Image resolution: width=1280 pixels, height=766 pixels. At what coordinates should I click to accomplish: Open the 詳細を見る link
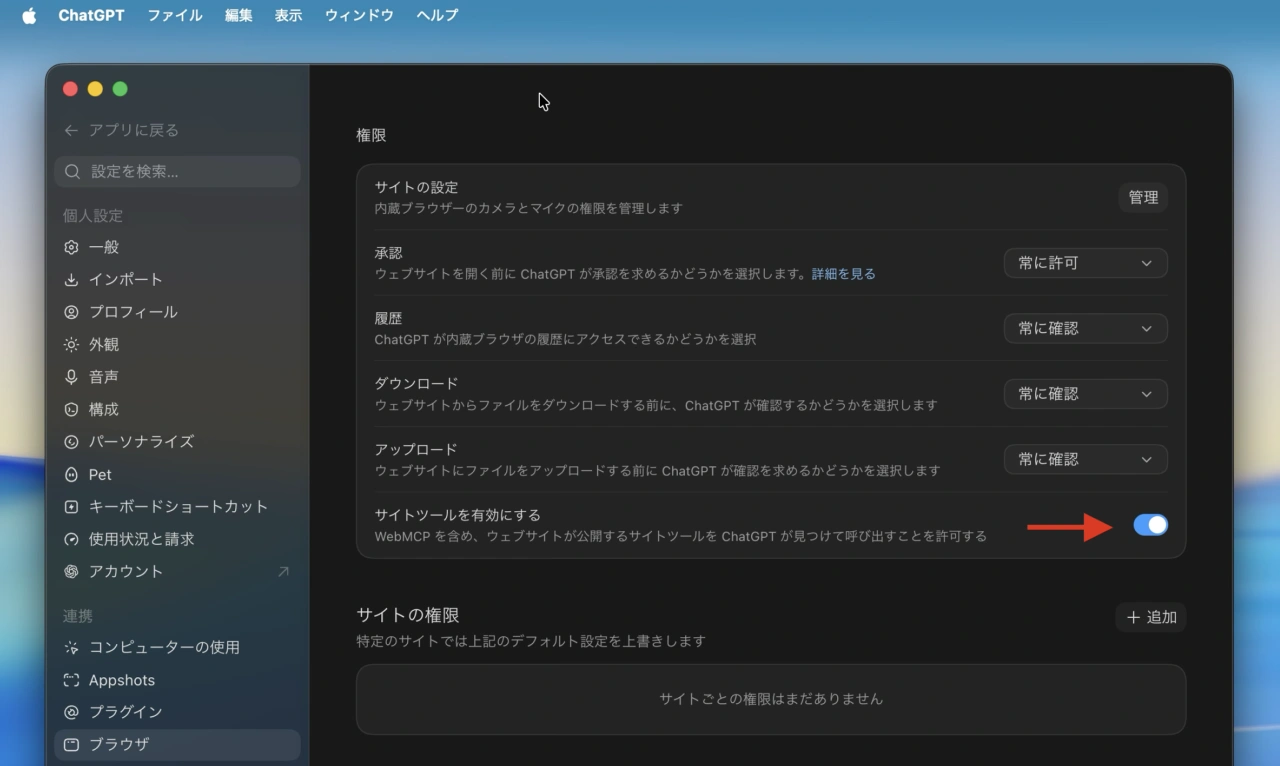coord(843,273)
